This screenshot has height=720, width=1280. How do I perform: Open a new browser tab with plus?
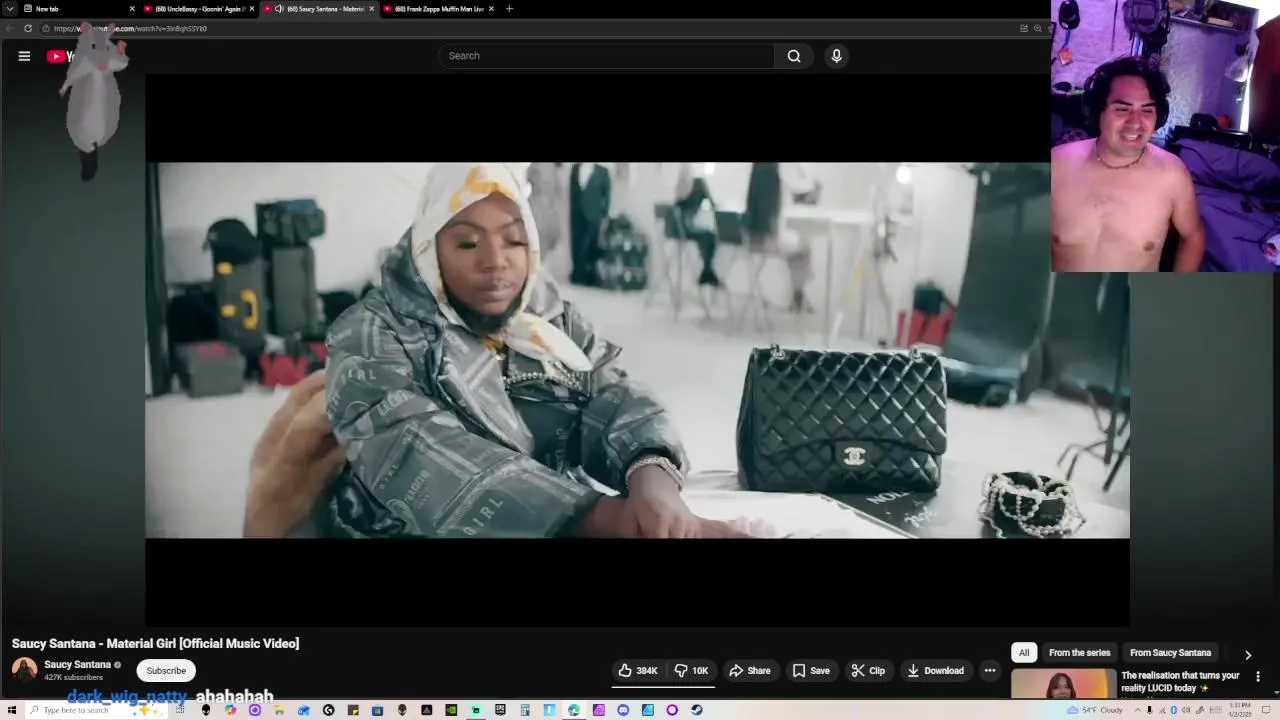coord(509,9)
